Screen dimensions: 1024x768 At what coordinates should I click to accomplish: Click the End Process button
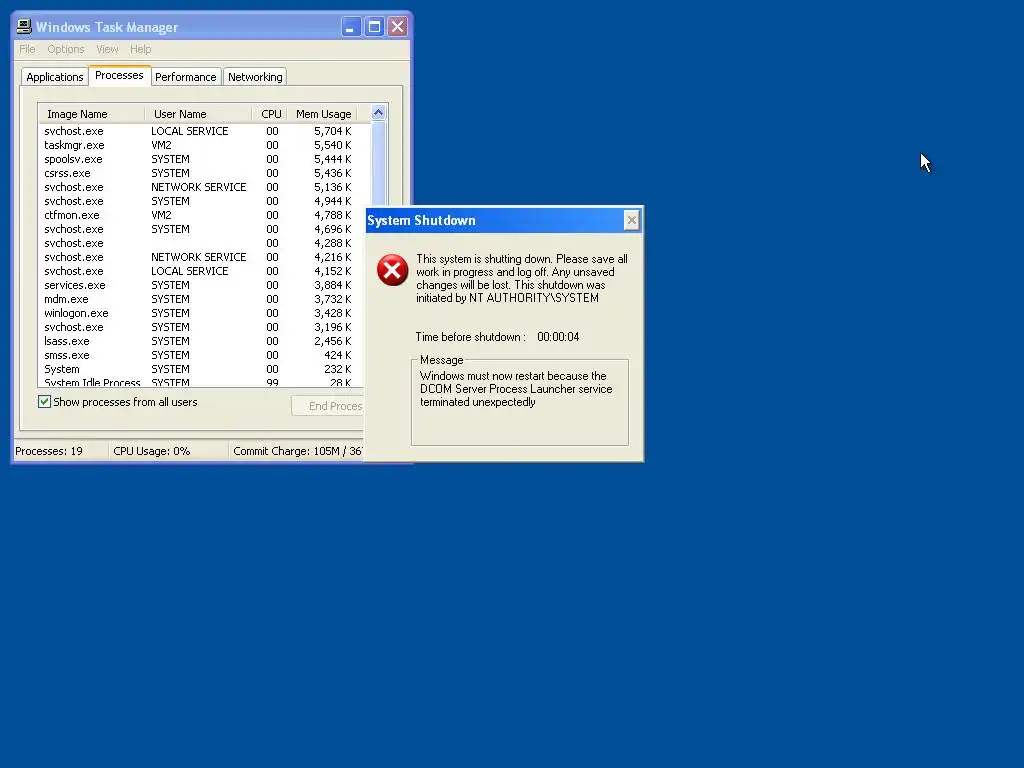pyautogui.click(x=328, y=406)
